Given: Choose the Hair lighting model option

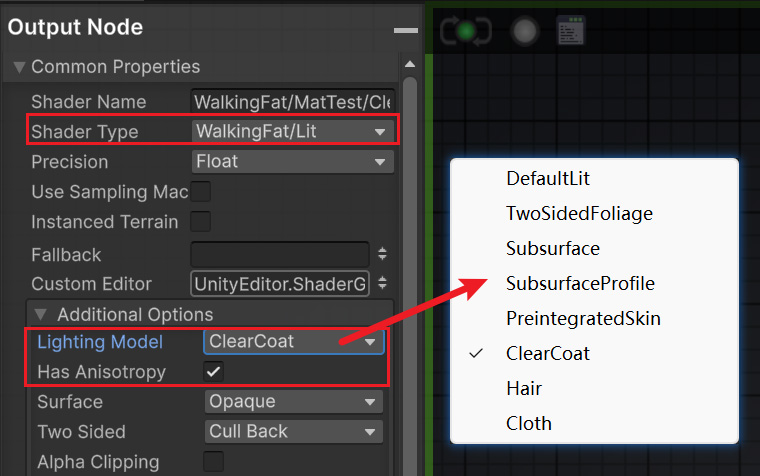Looking at the screenshot, I should click(x=524, y=389).
